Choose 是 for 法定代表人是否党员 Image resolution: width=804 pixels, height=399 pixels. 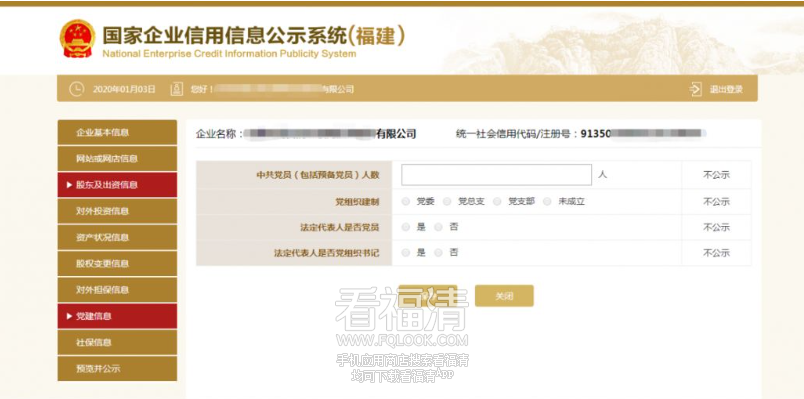tap(406, 227)
